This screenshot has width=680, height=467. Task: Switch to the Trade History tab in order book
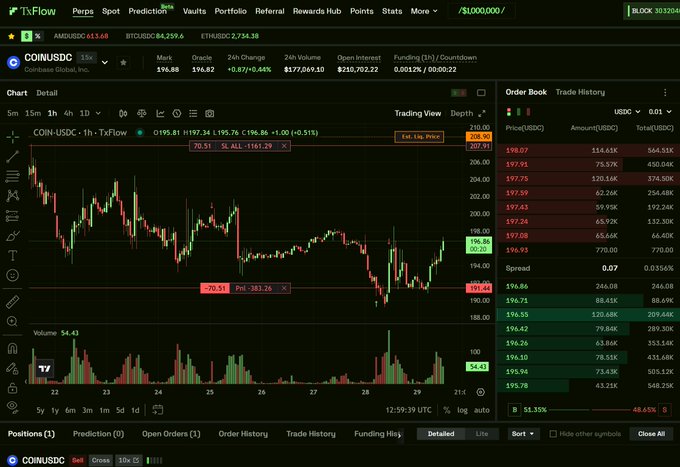click(x=580, y=92)
